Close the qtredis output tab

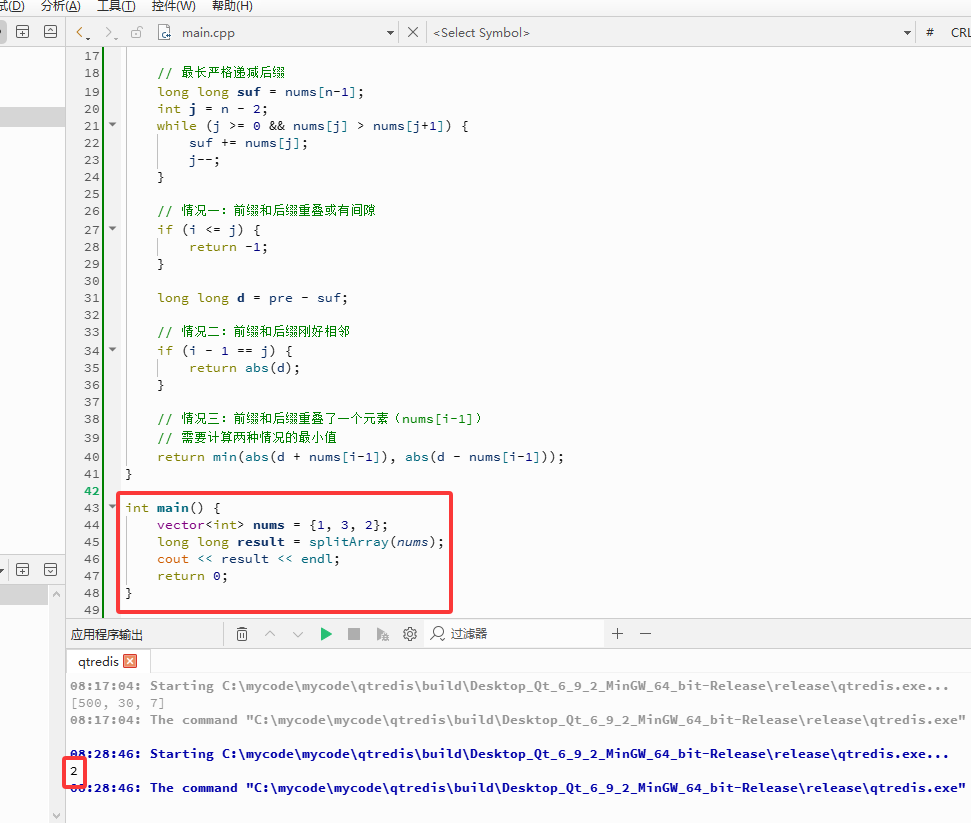[130, 661]
